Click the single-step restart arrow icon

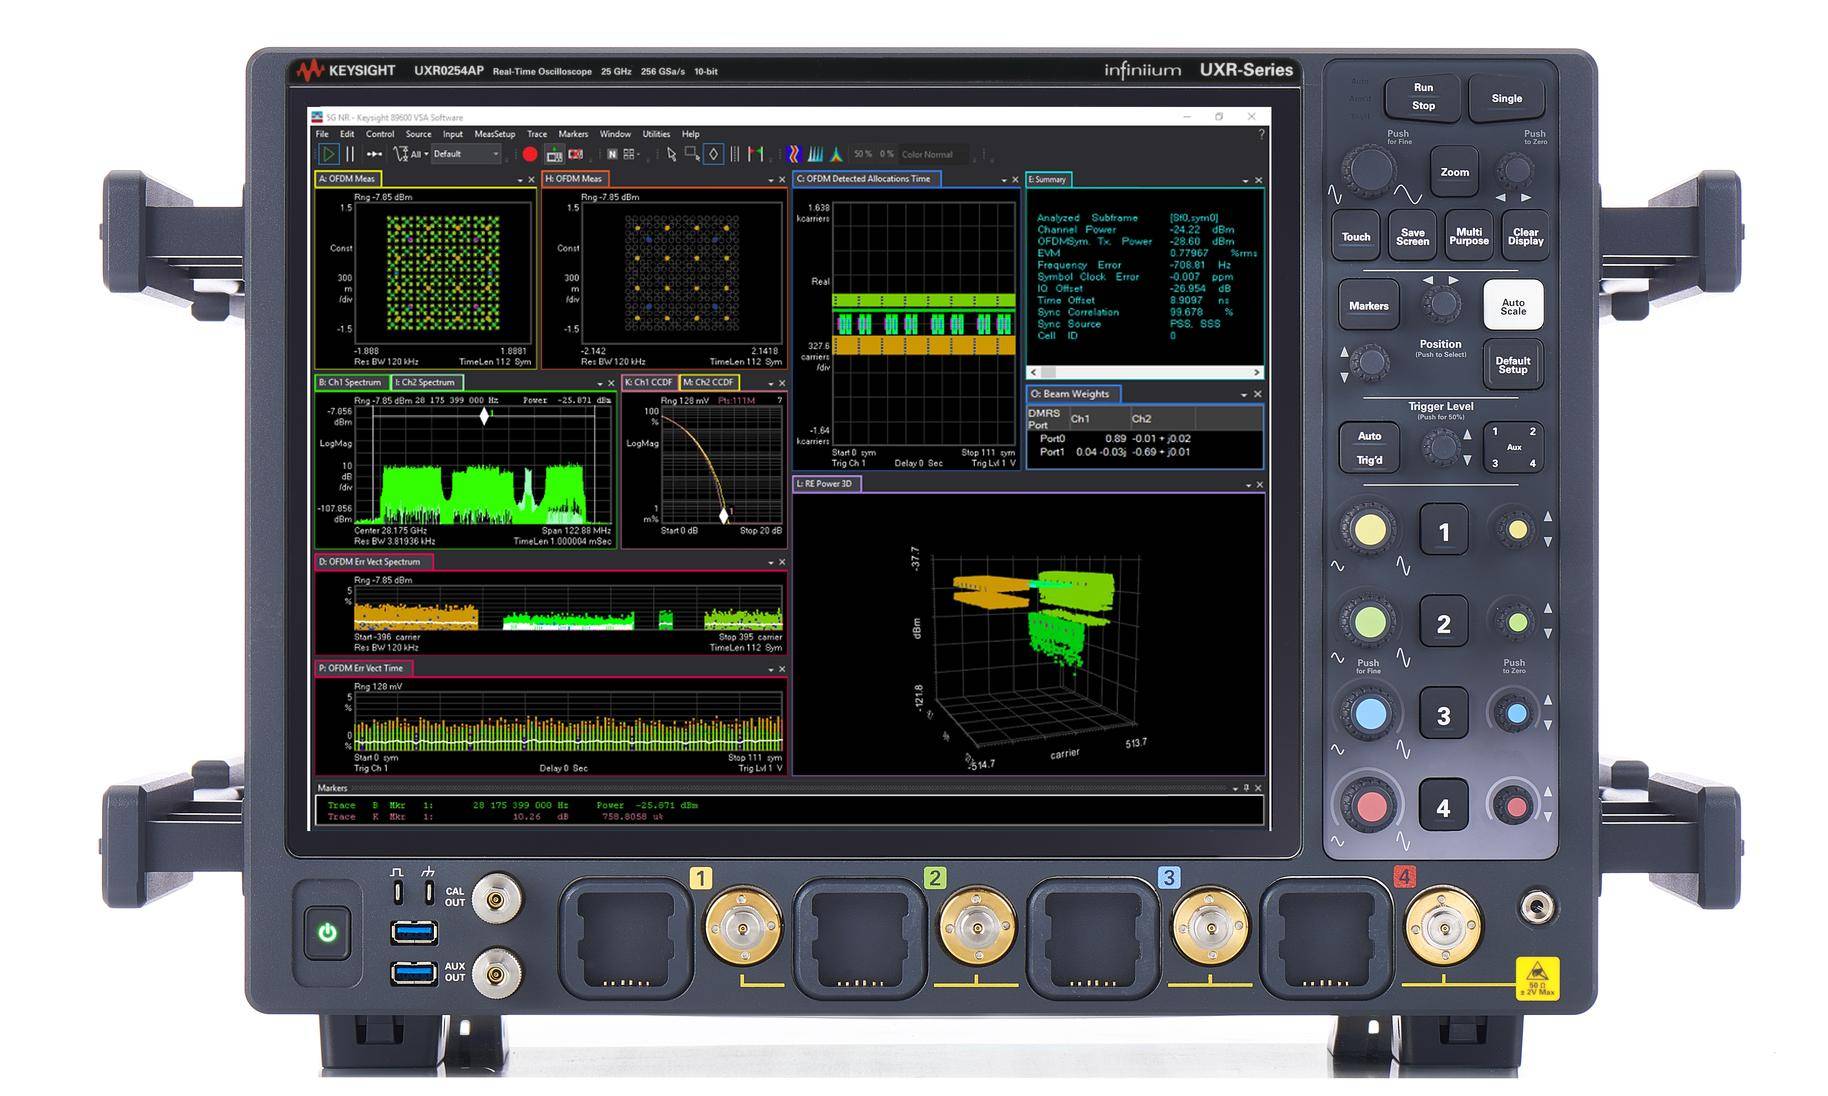[374, 154]
